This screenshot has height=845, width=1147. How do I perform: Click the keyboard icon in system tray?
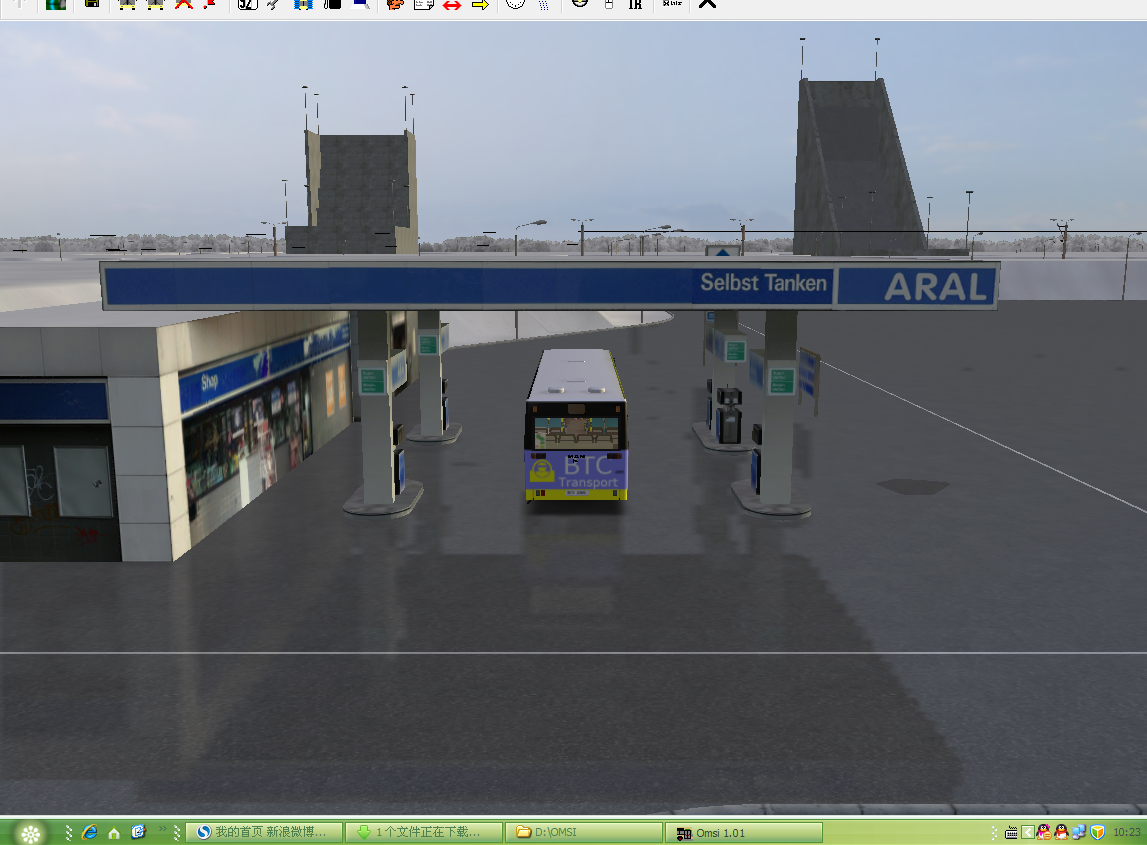point(1011,833)
